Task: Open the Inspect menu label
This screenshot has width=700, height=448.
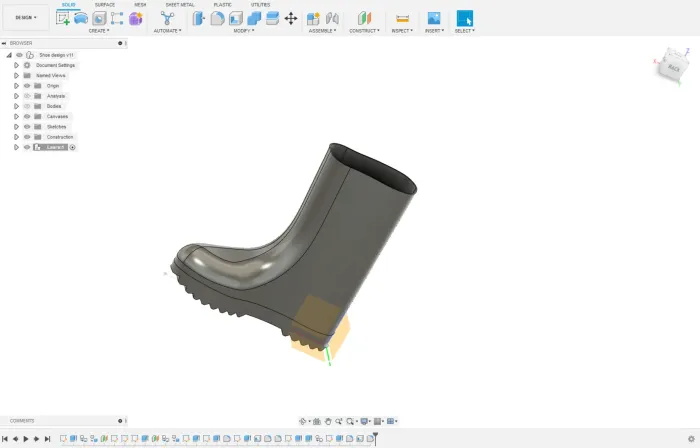Action: pyautogui.click(x=402, y=31)
